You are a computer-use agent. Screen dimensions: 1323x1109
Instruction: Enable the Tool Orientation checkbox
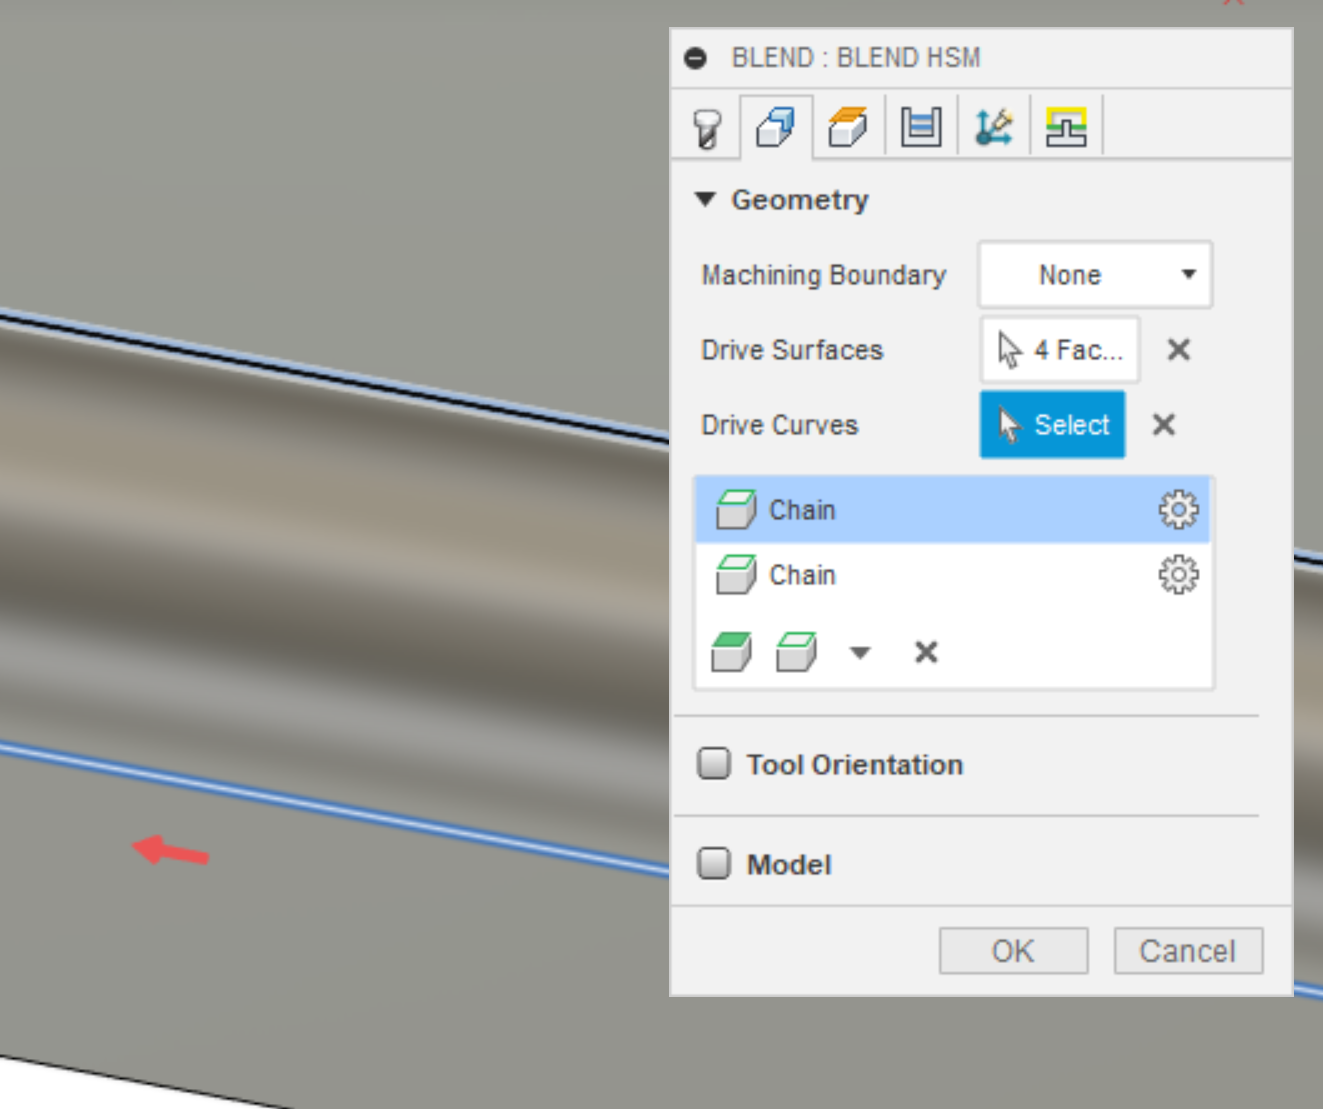coord(714,763)
